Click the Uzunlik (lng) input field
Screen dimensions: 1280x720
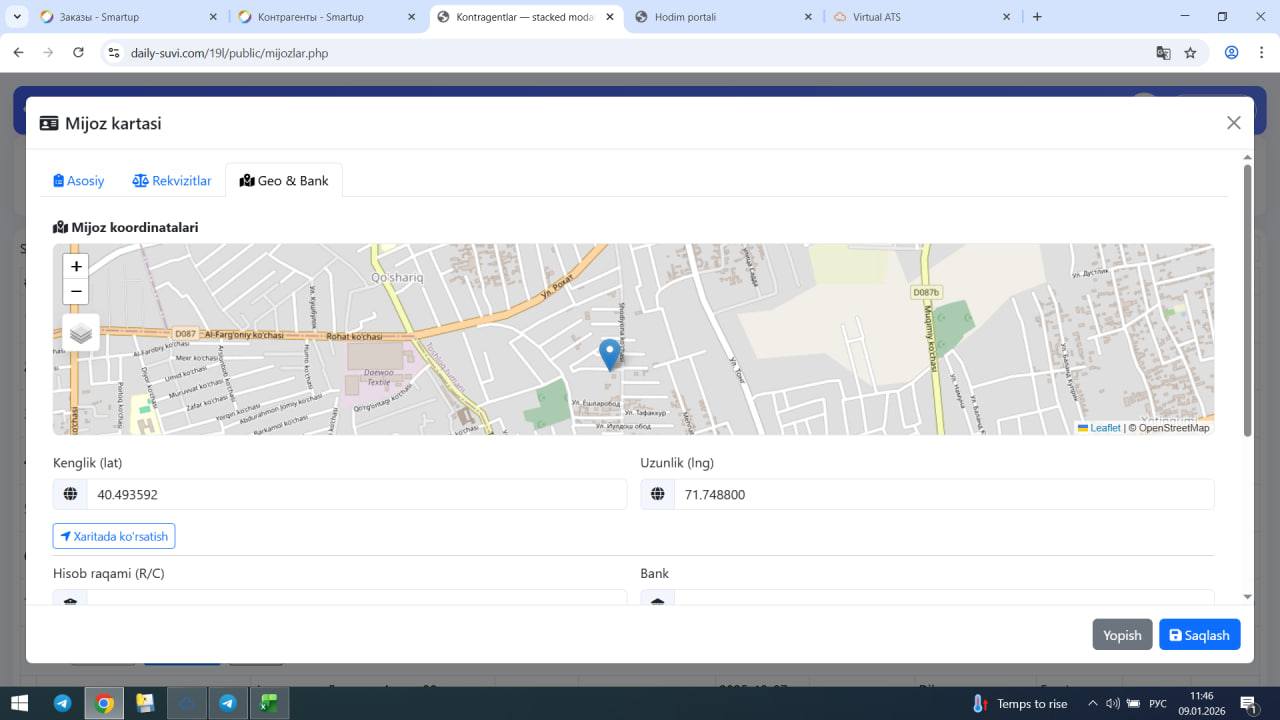[943, 495]
